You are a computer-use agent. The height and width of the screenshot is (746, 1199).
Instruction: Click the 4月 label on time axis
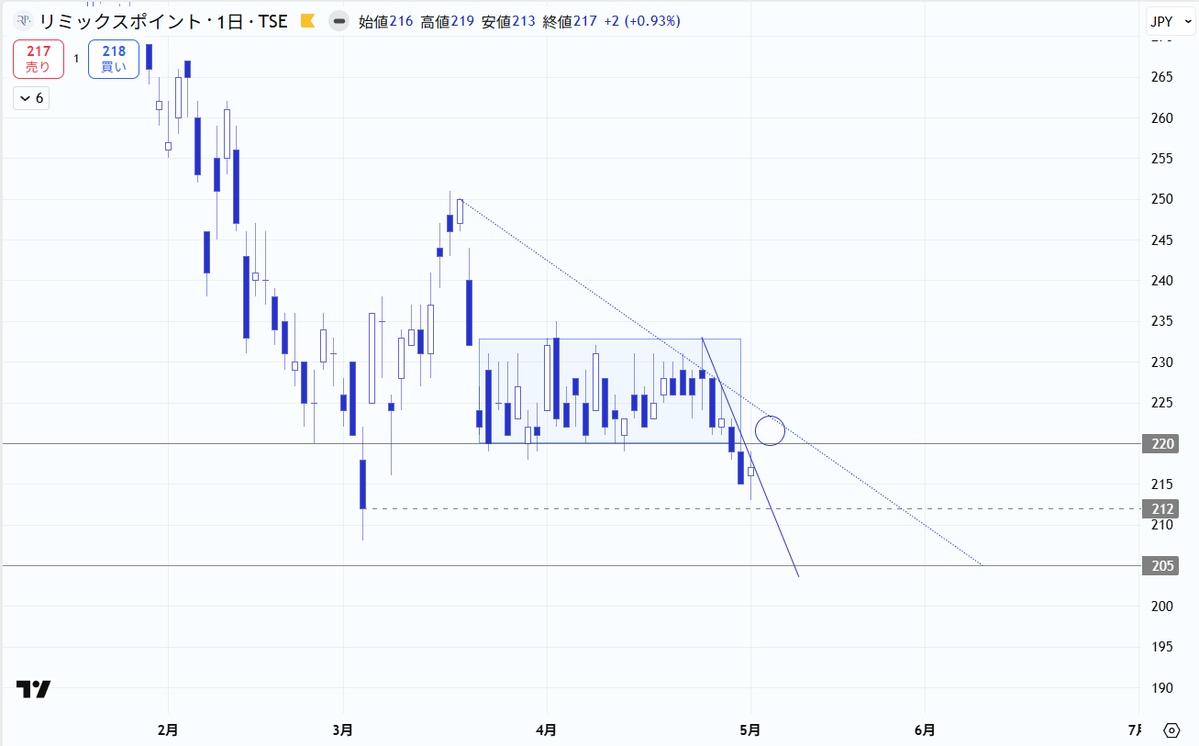pos(546,730)
